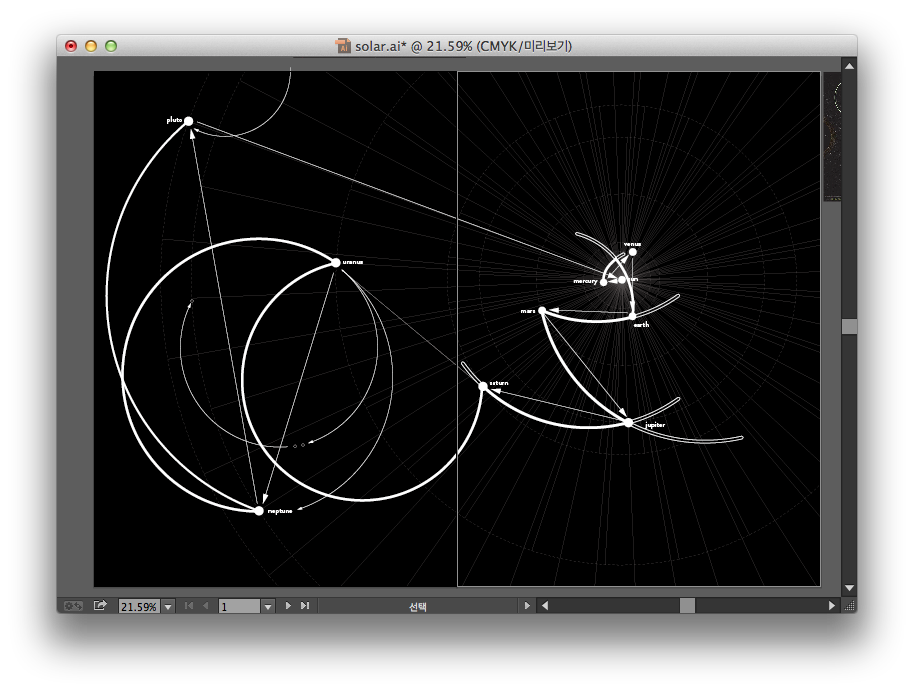Click the export/share icon in status bar
This screenshot has width=914, height=692.
tap(100, 606)
